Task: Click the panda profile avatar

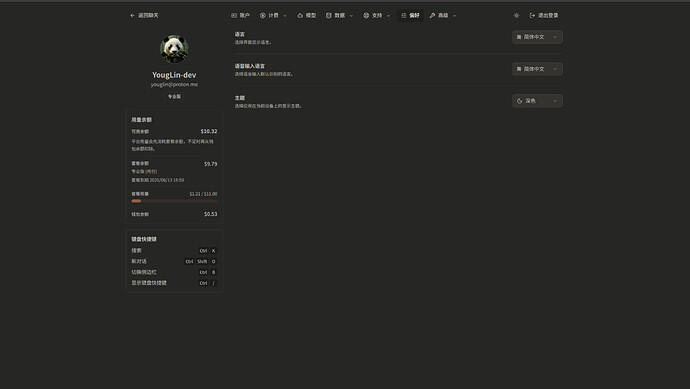Action: click(174, 49)
